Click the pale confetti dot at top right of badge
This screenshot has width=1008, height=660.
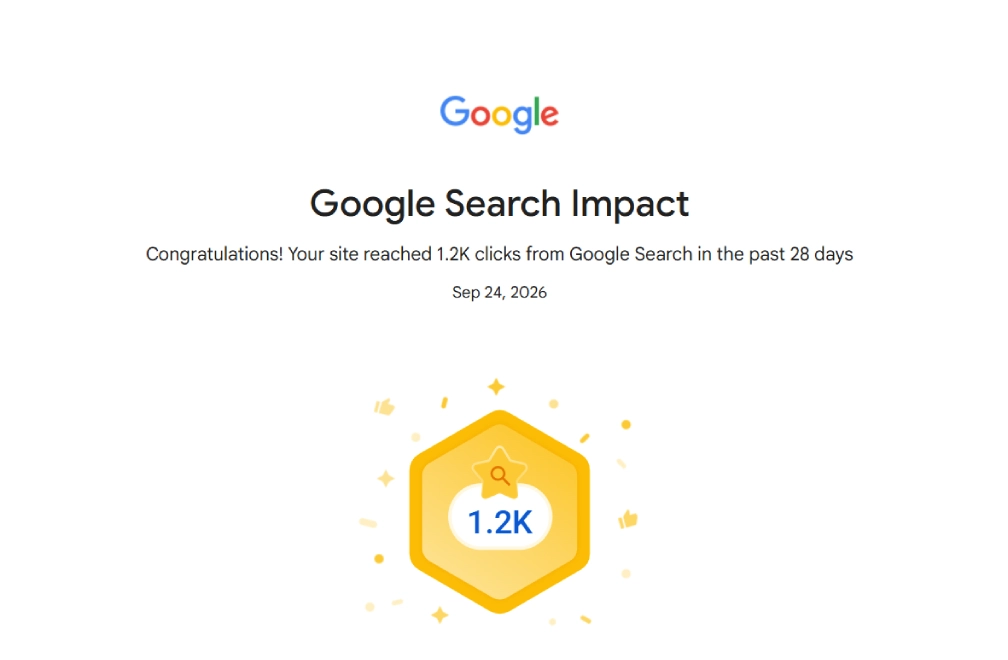[554, 404]
